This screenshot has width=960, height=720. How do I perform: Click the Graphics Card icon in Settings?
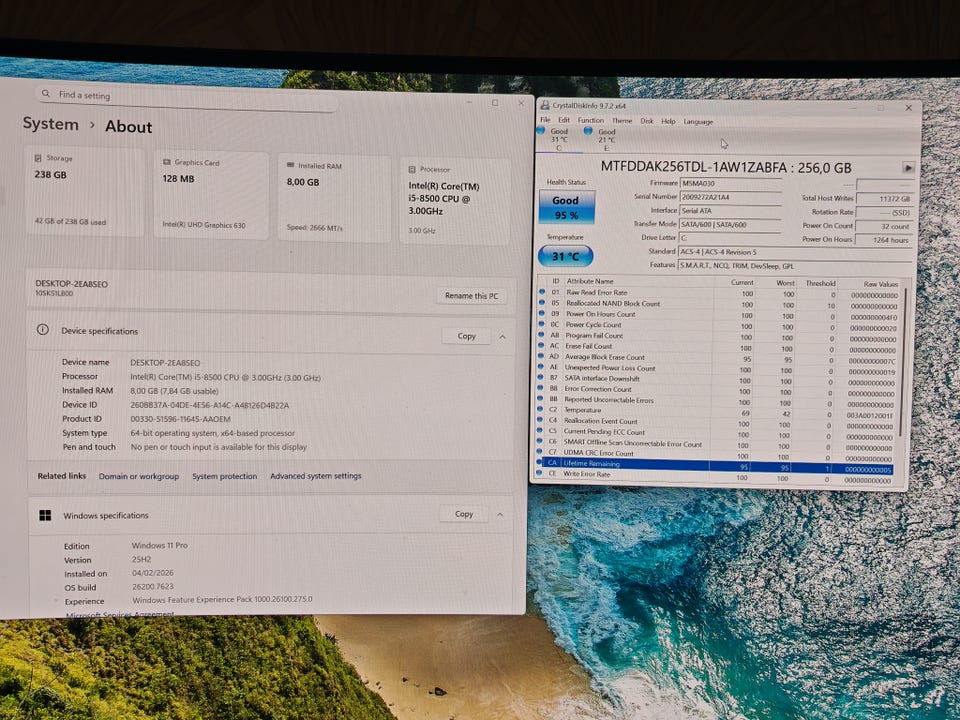pos(167,162)
